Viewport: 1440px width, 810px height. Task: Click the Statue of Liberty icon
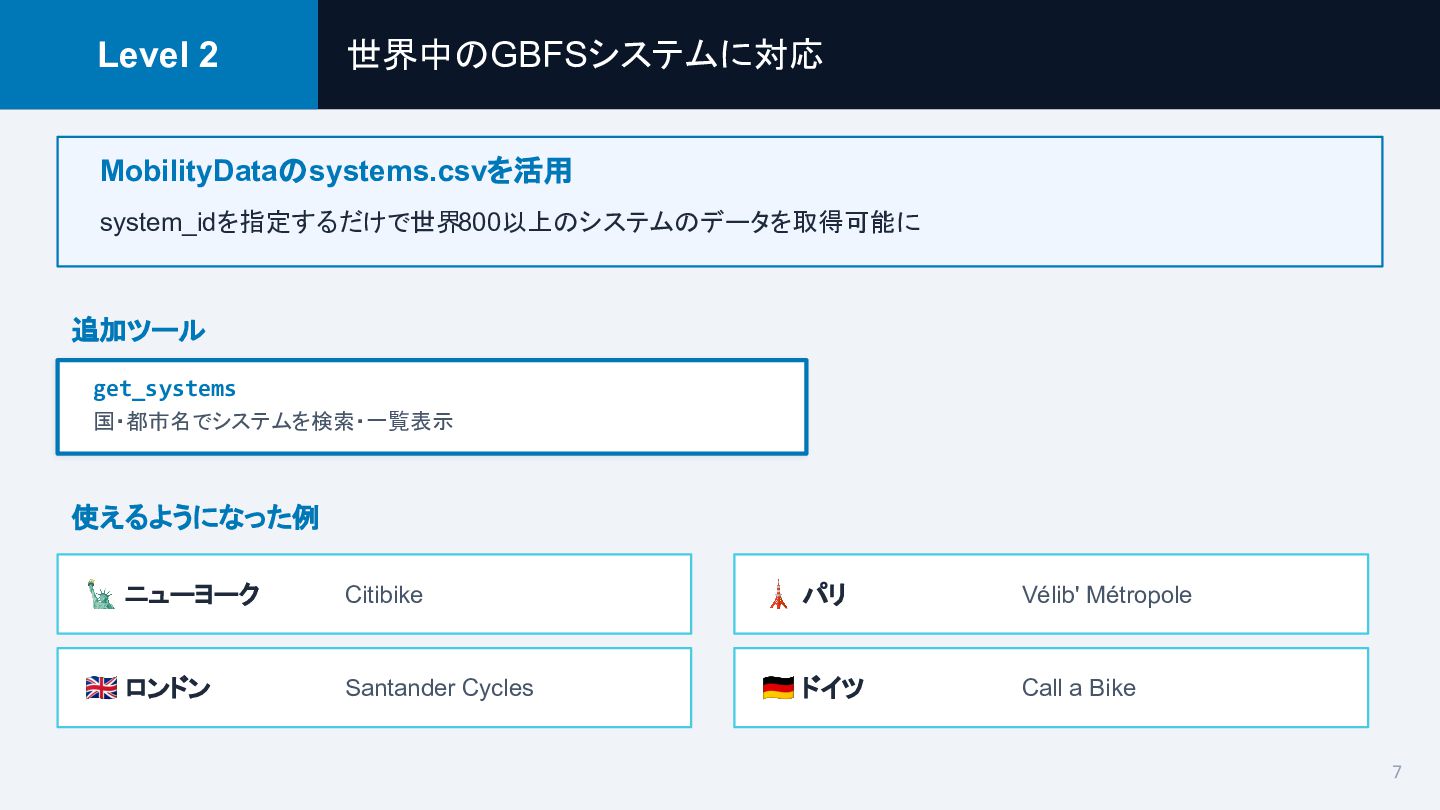[100, 594]
